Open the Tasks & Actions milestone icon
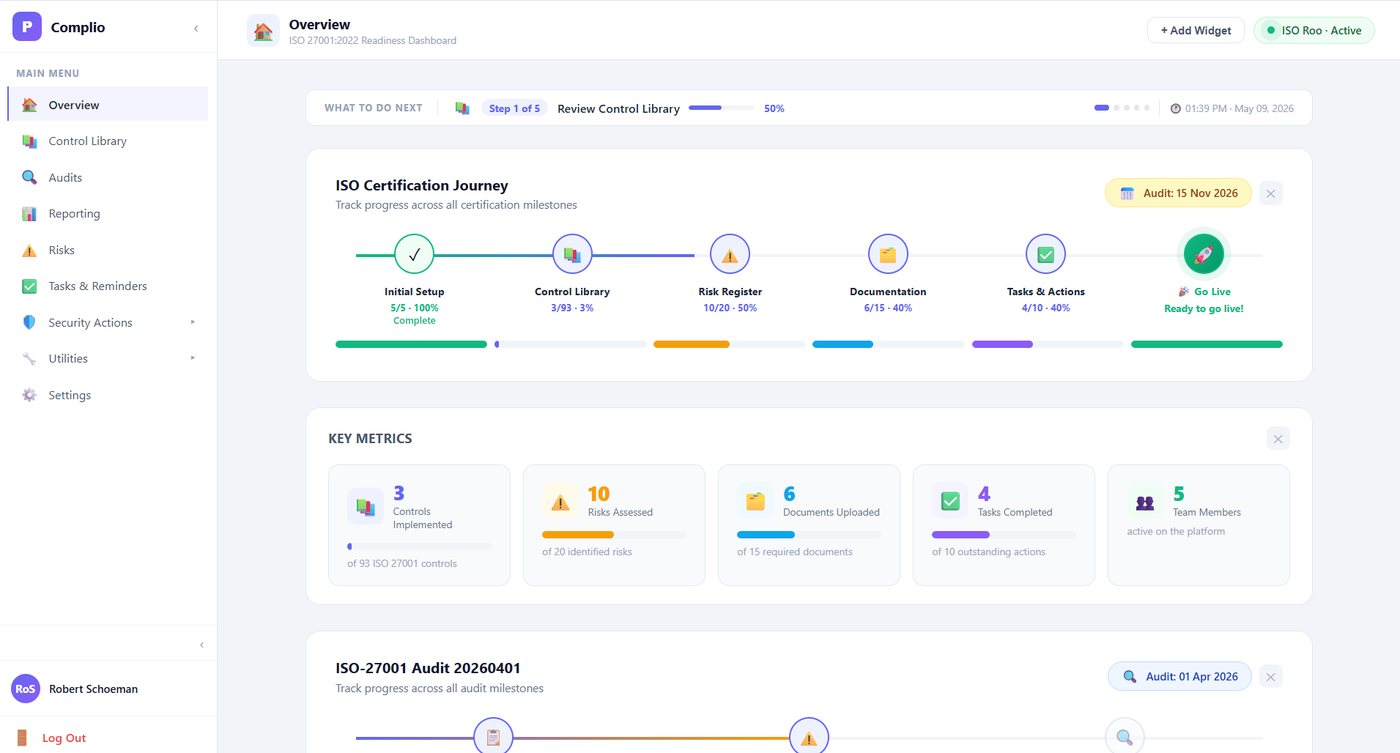This screenshot has width=1400, height=753. coord(1046,254)
